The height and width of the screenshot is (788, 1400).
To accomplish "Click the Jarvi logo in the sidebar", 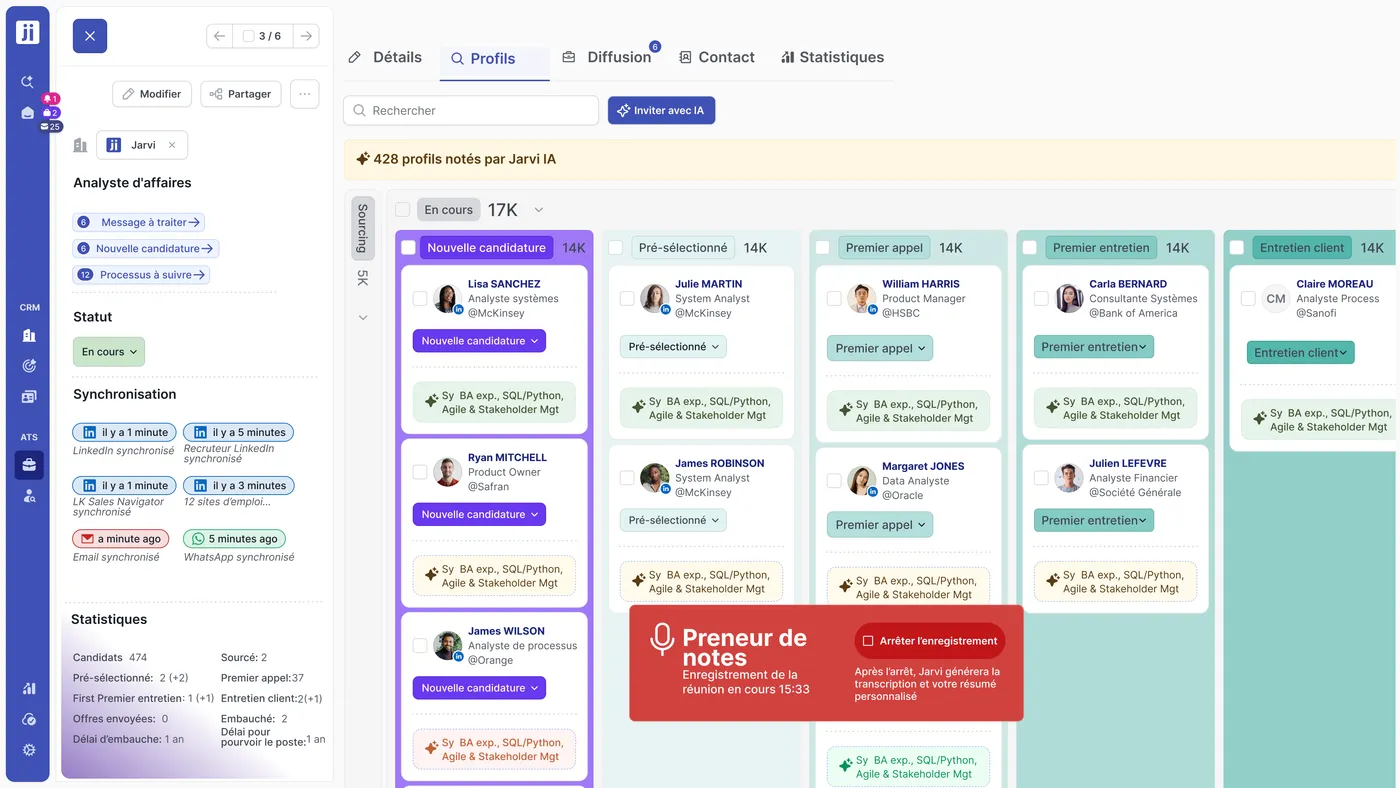I will [x=28, y=32].
